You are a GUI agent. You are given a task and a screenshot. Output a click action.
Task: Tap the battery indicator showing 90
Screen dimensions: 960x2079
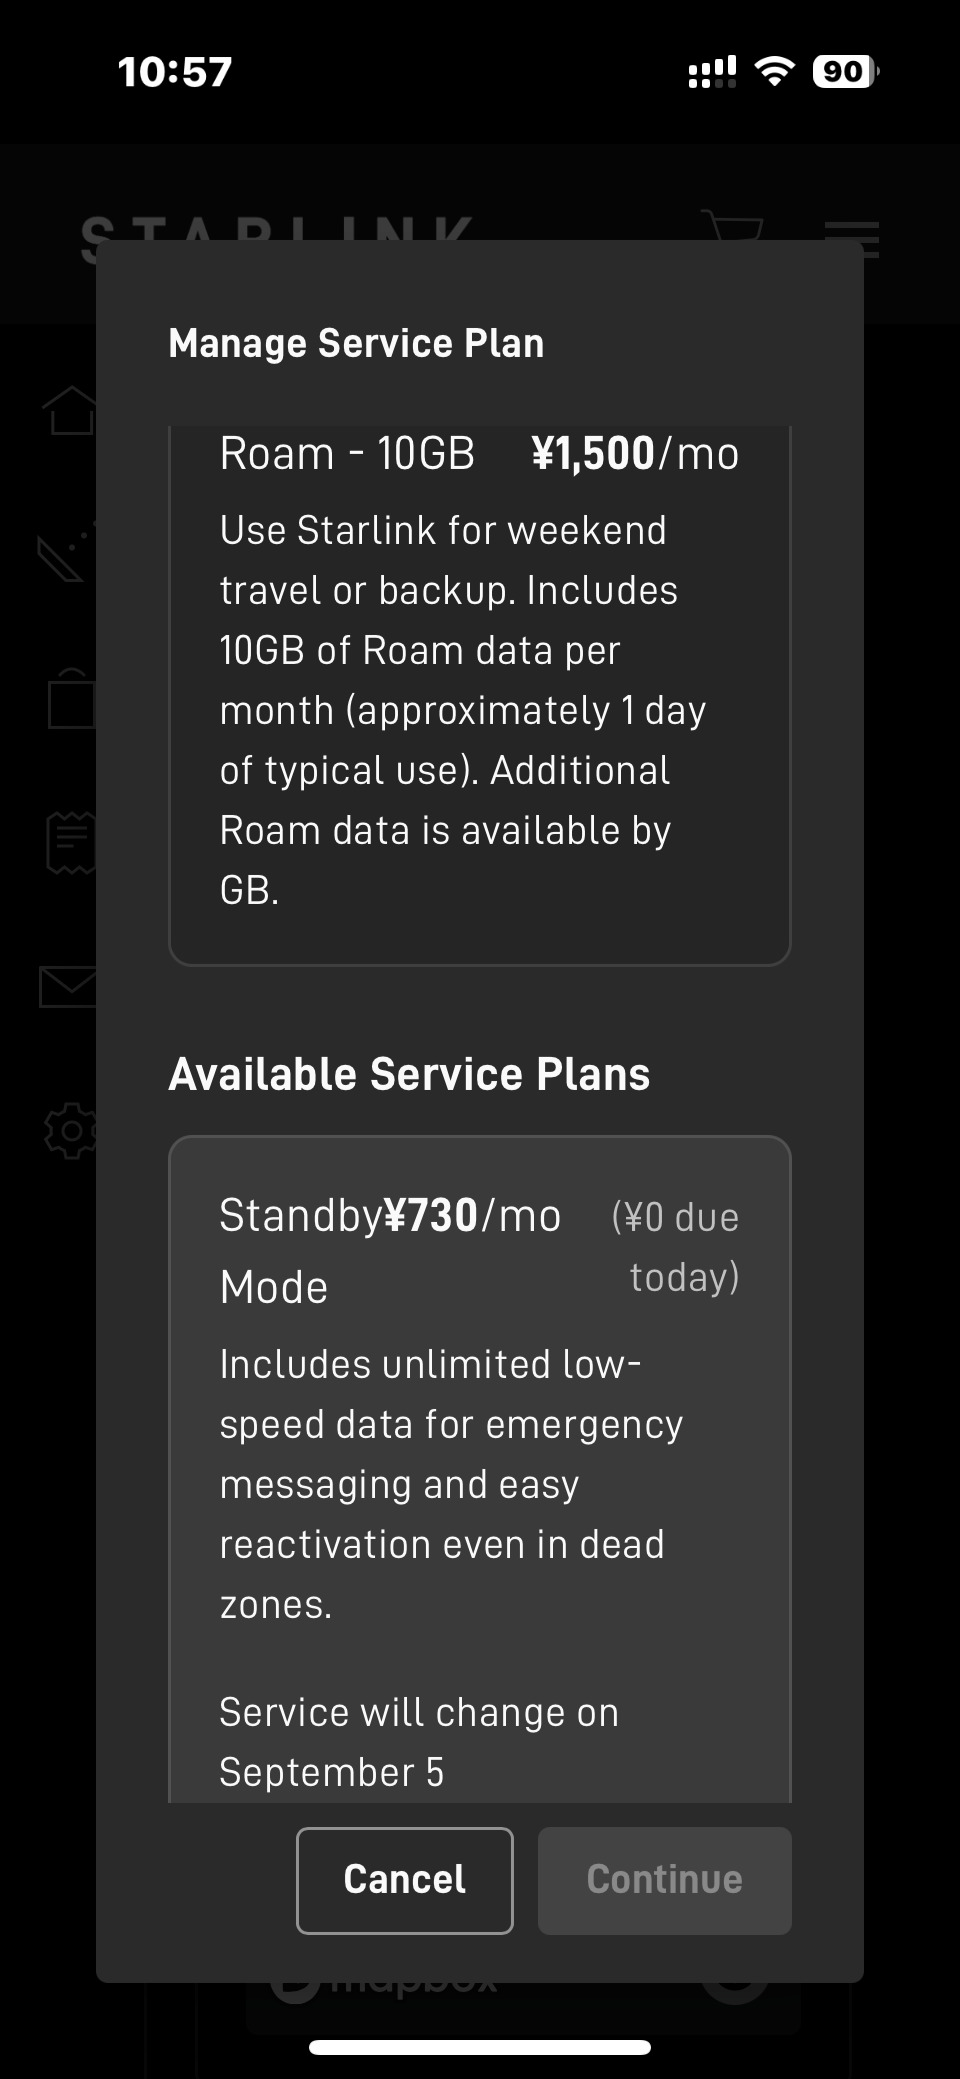(x=845, y=71)
